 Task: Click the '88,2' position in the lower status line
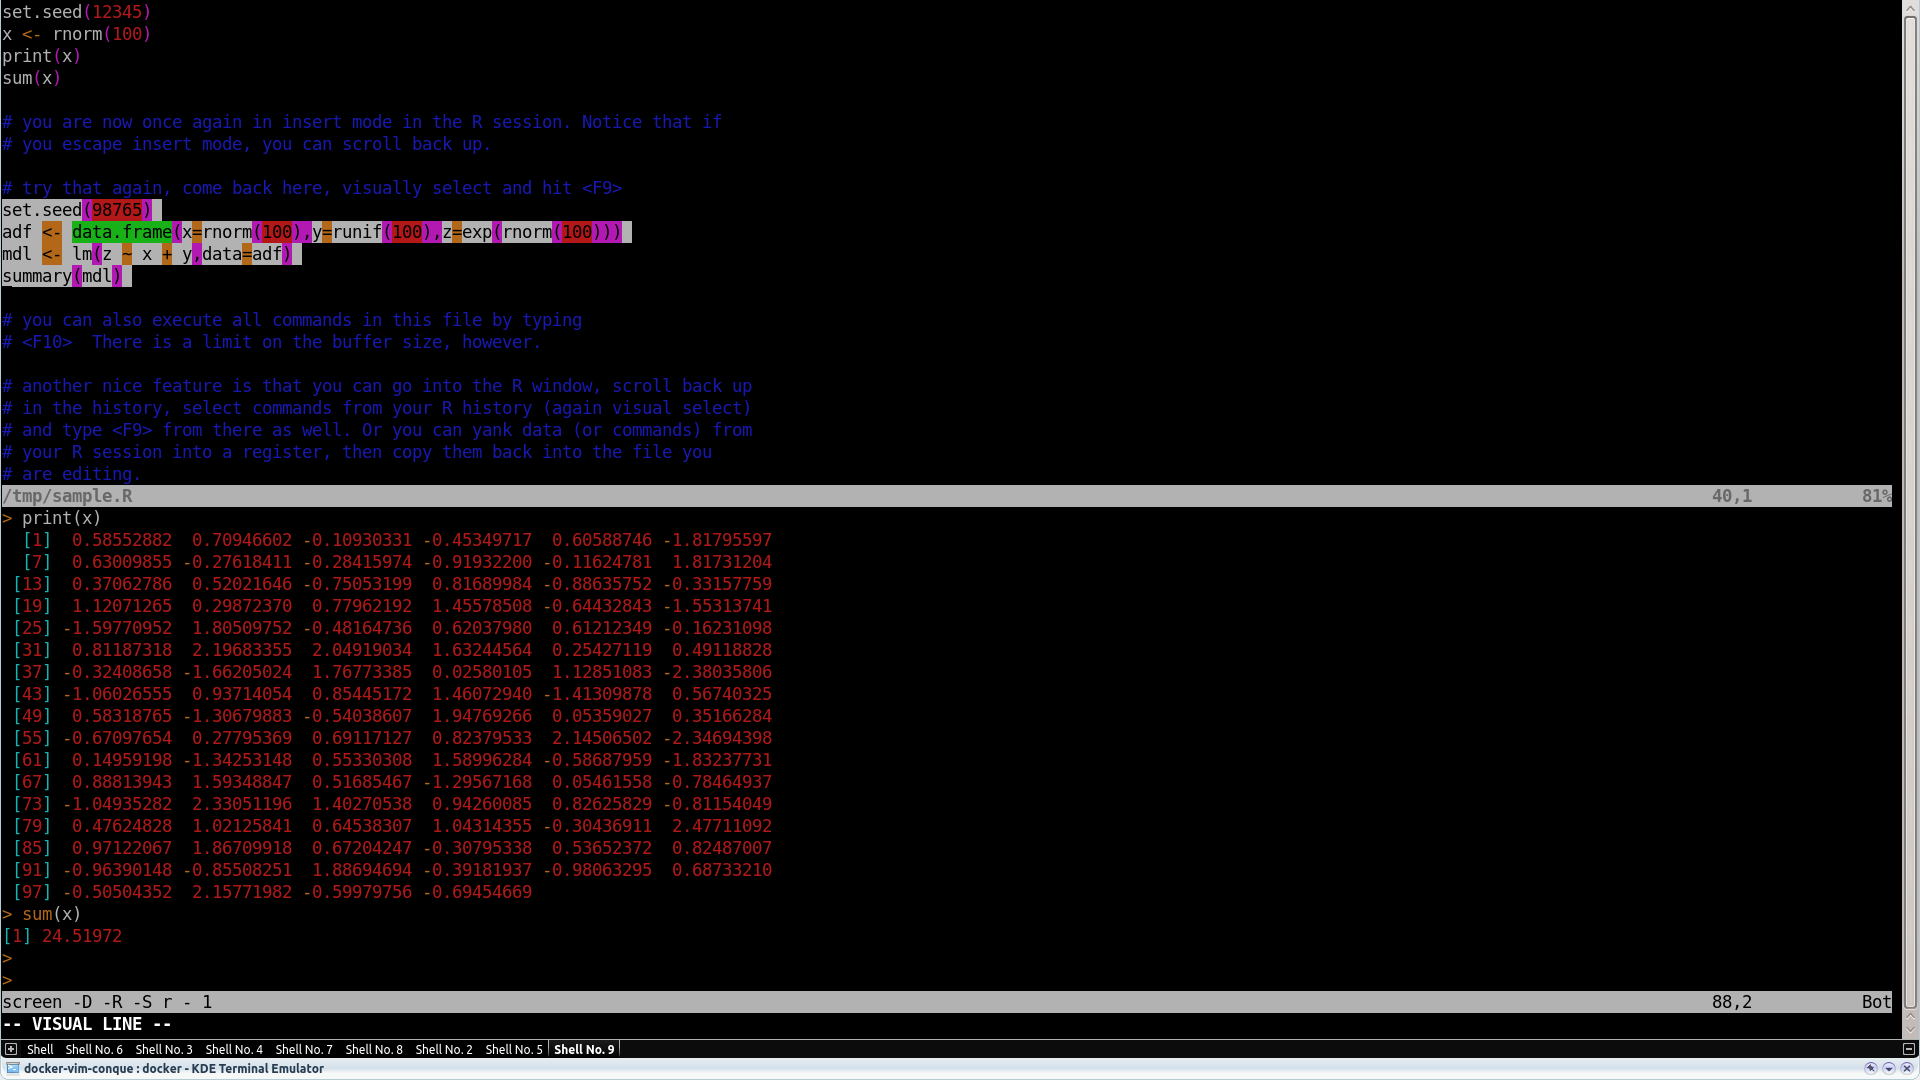[1731, 1002]
